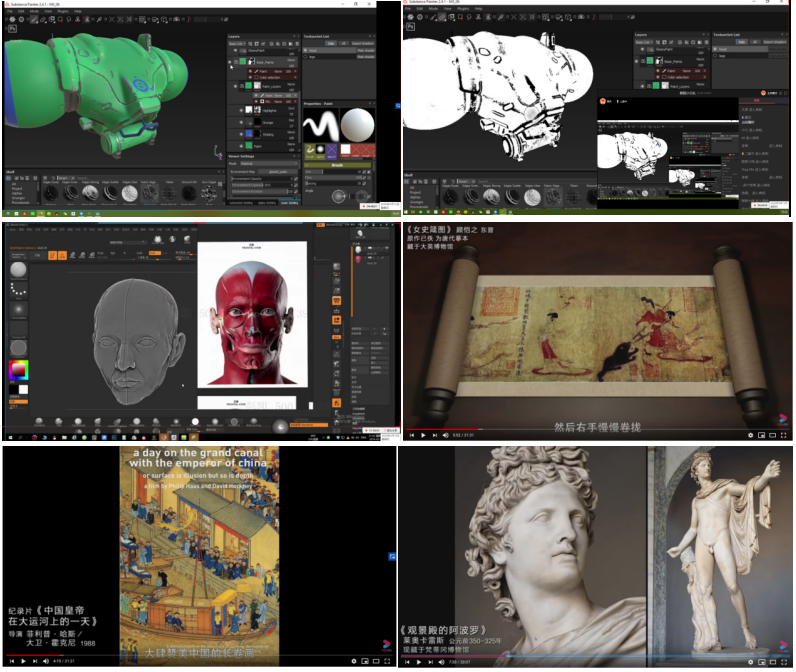796x672 pixels.
Task: Open the Edit menu in left Substance window
Action: click(x=21, y=11)
